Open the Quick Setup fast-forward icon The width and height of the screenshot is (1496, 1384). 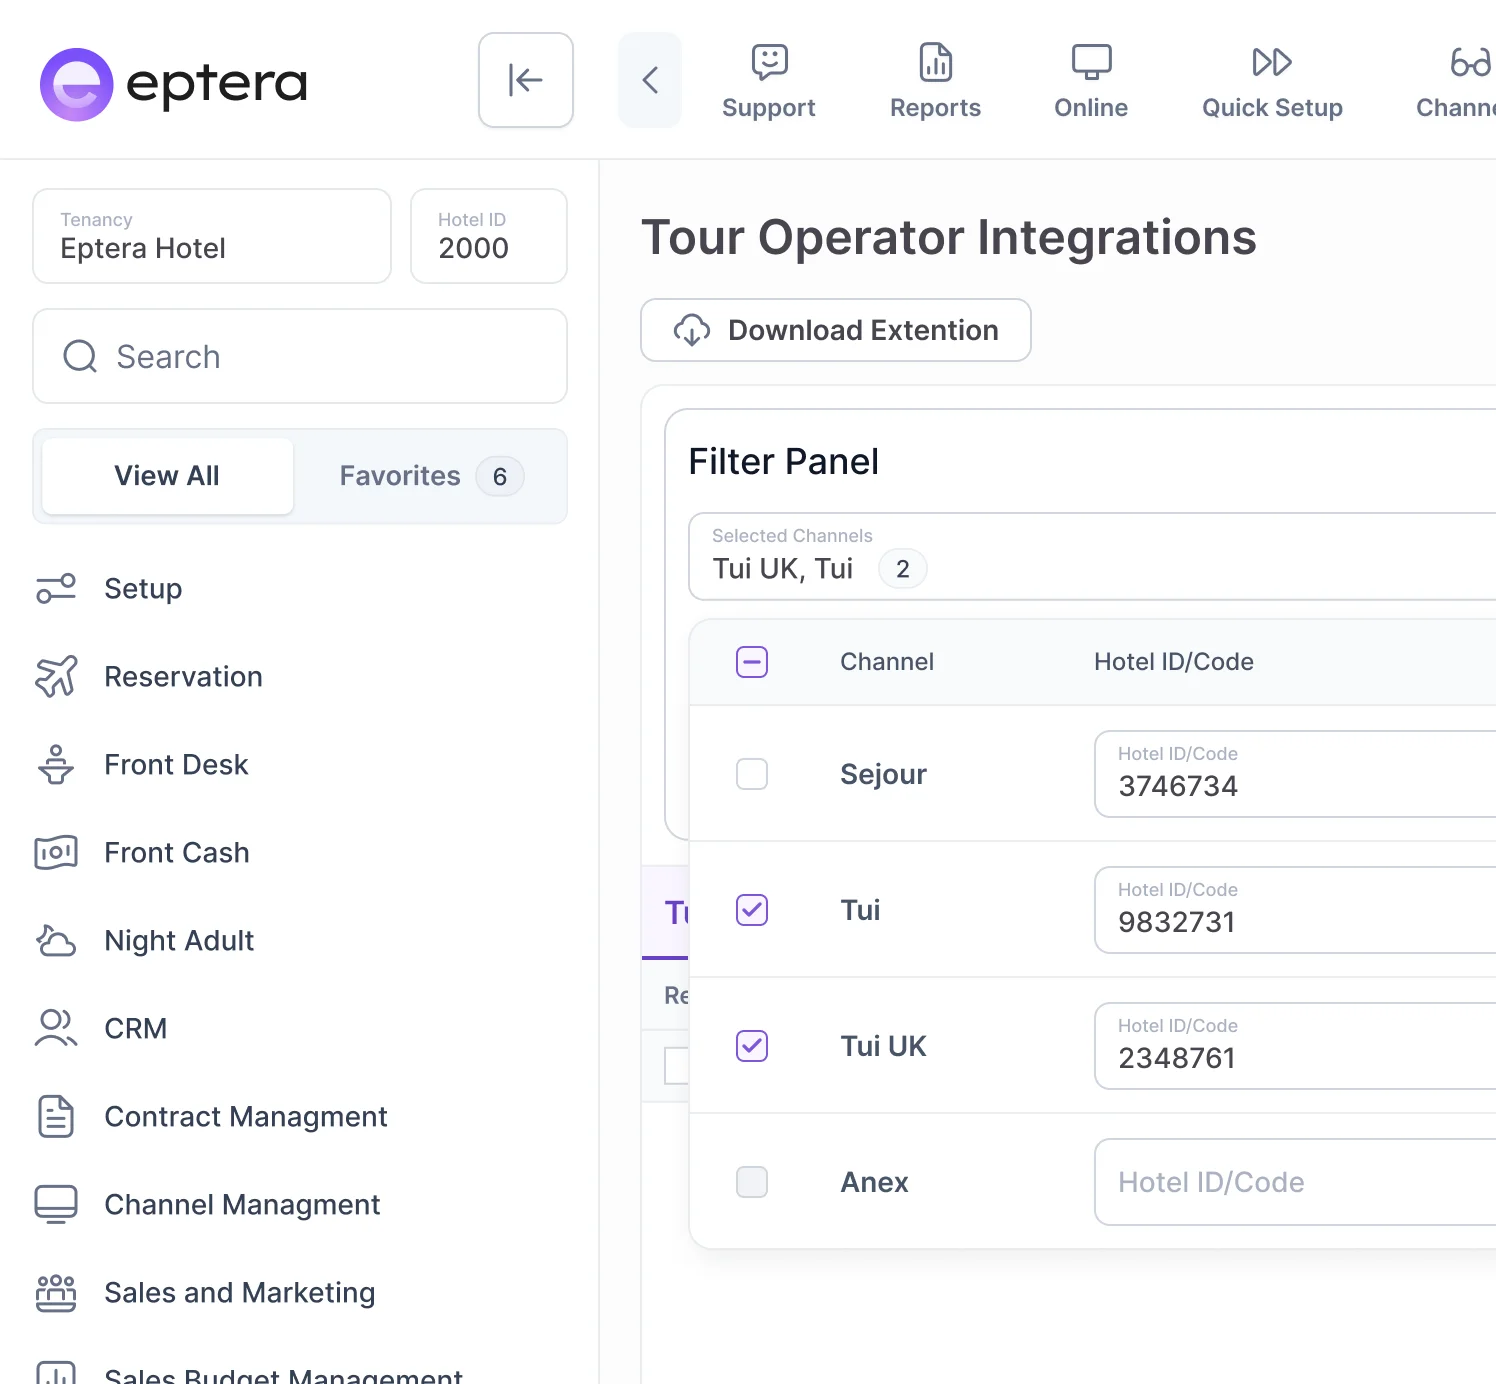tap(1272, 62)
